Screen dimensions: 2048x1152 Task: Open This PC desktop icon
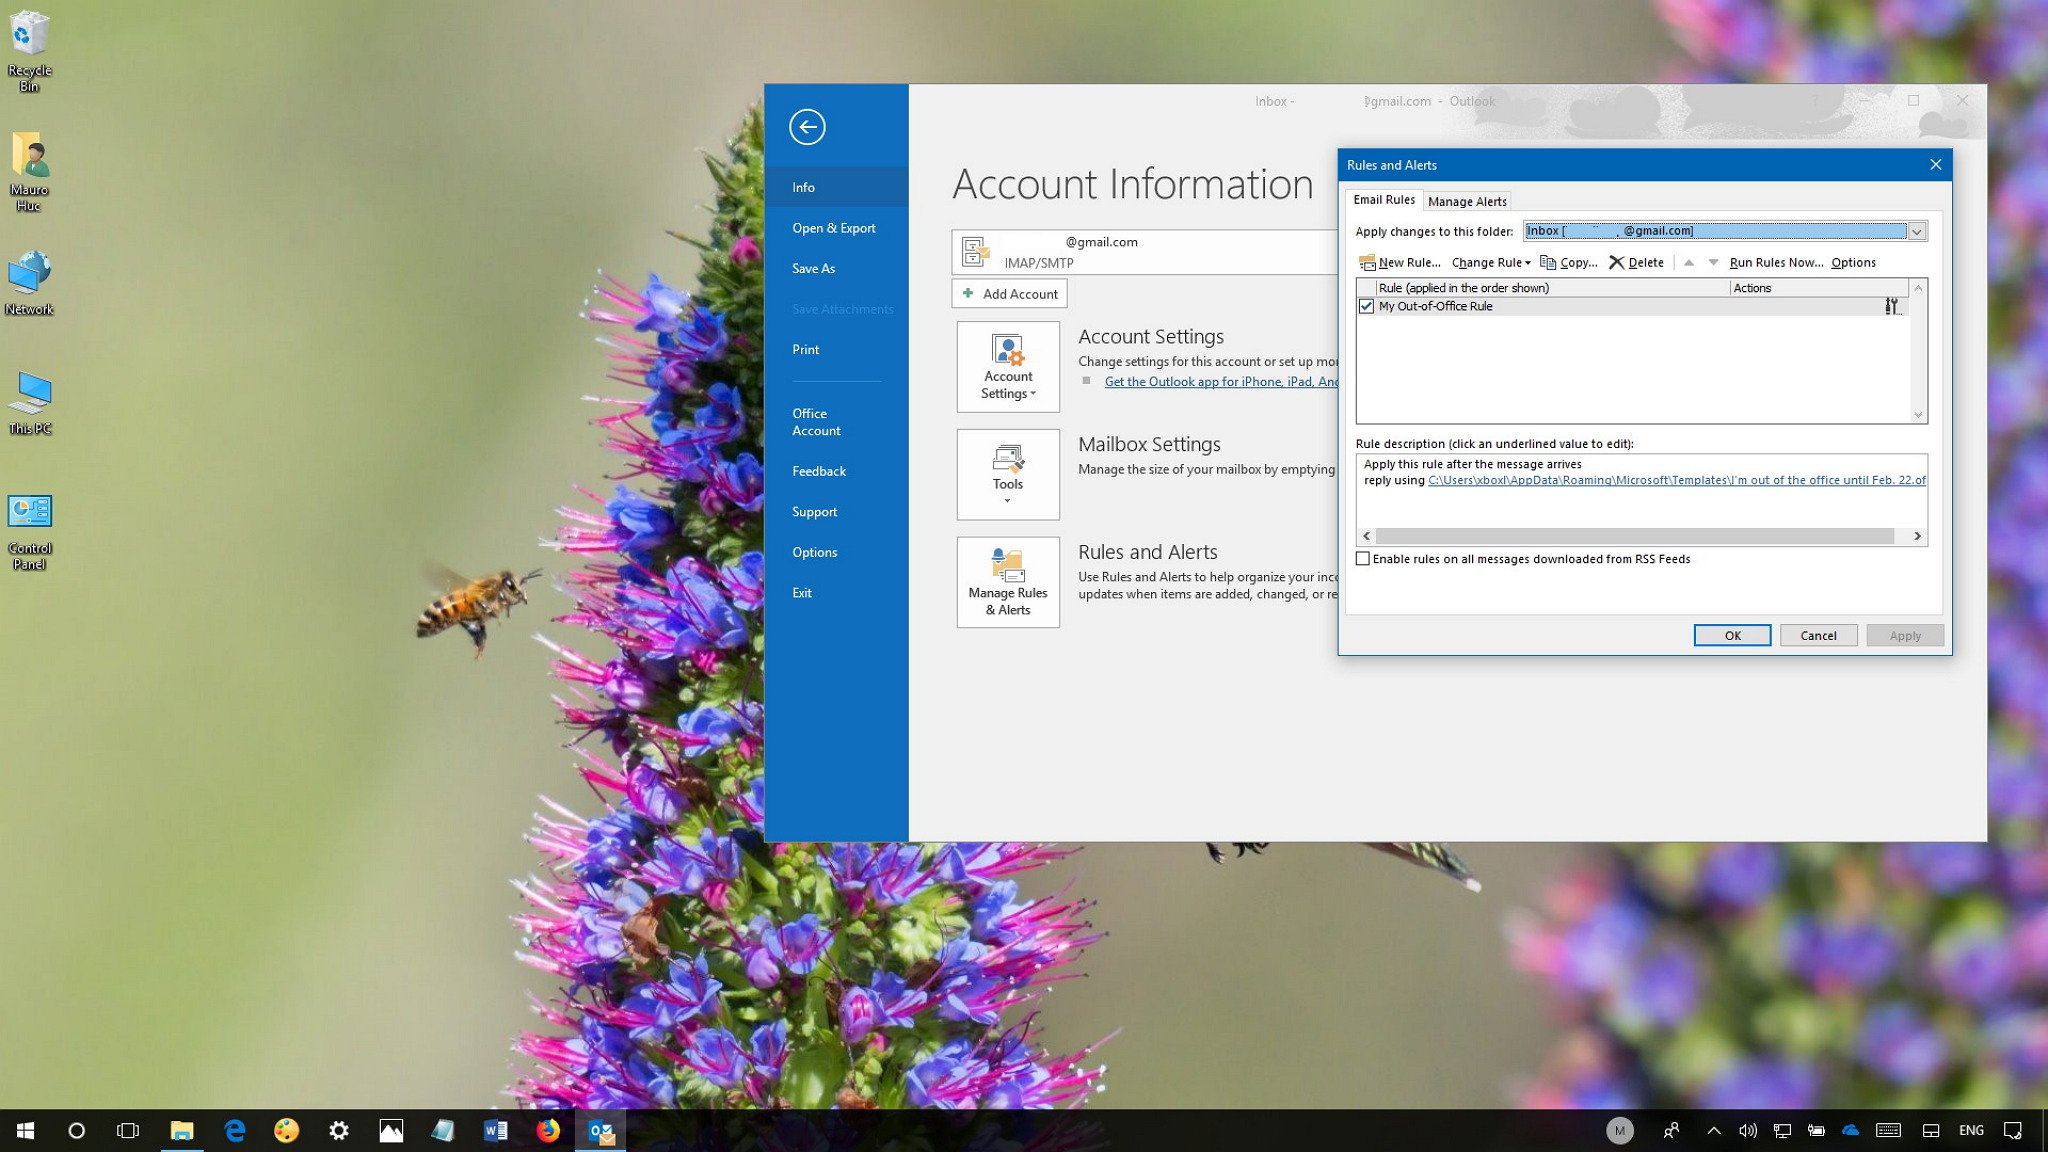[30, 403]
